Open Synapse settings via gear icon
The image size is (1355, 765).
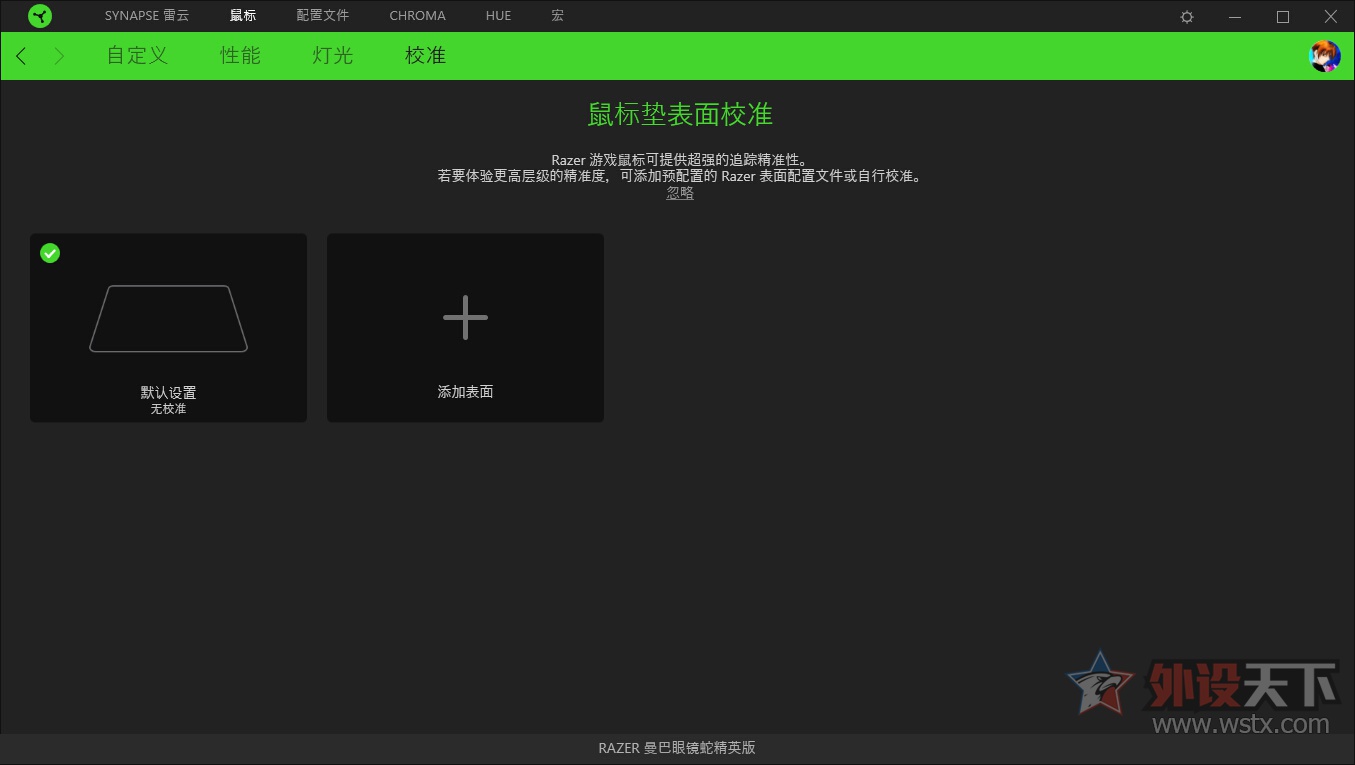(x=1186, y=16)
